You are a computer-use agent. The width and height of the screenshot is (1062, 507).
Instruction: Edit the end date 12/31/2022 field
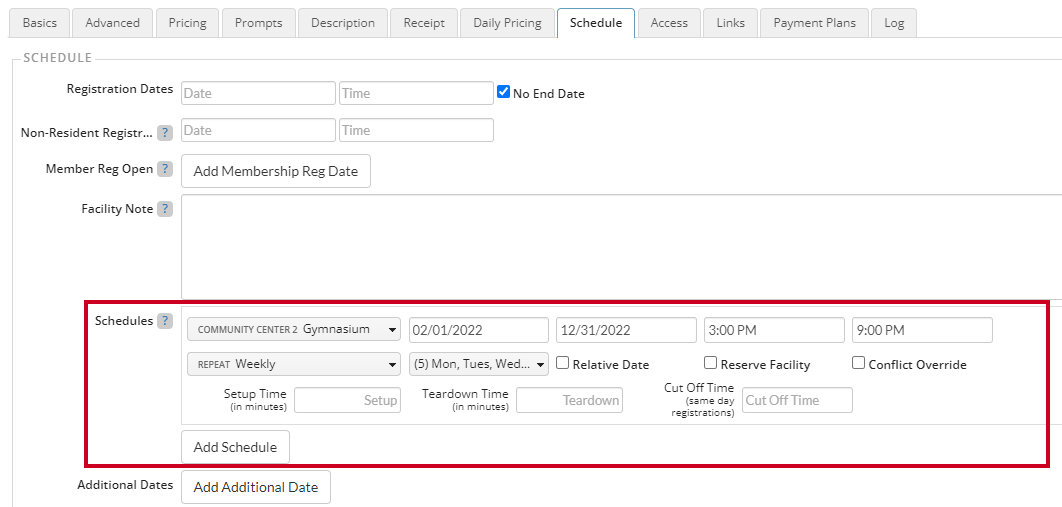[626, 330]
